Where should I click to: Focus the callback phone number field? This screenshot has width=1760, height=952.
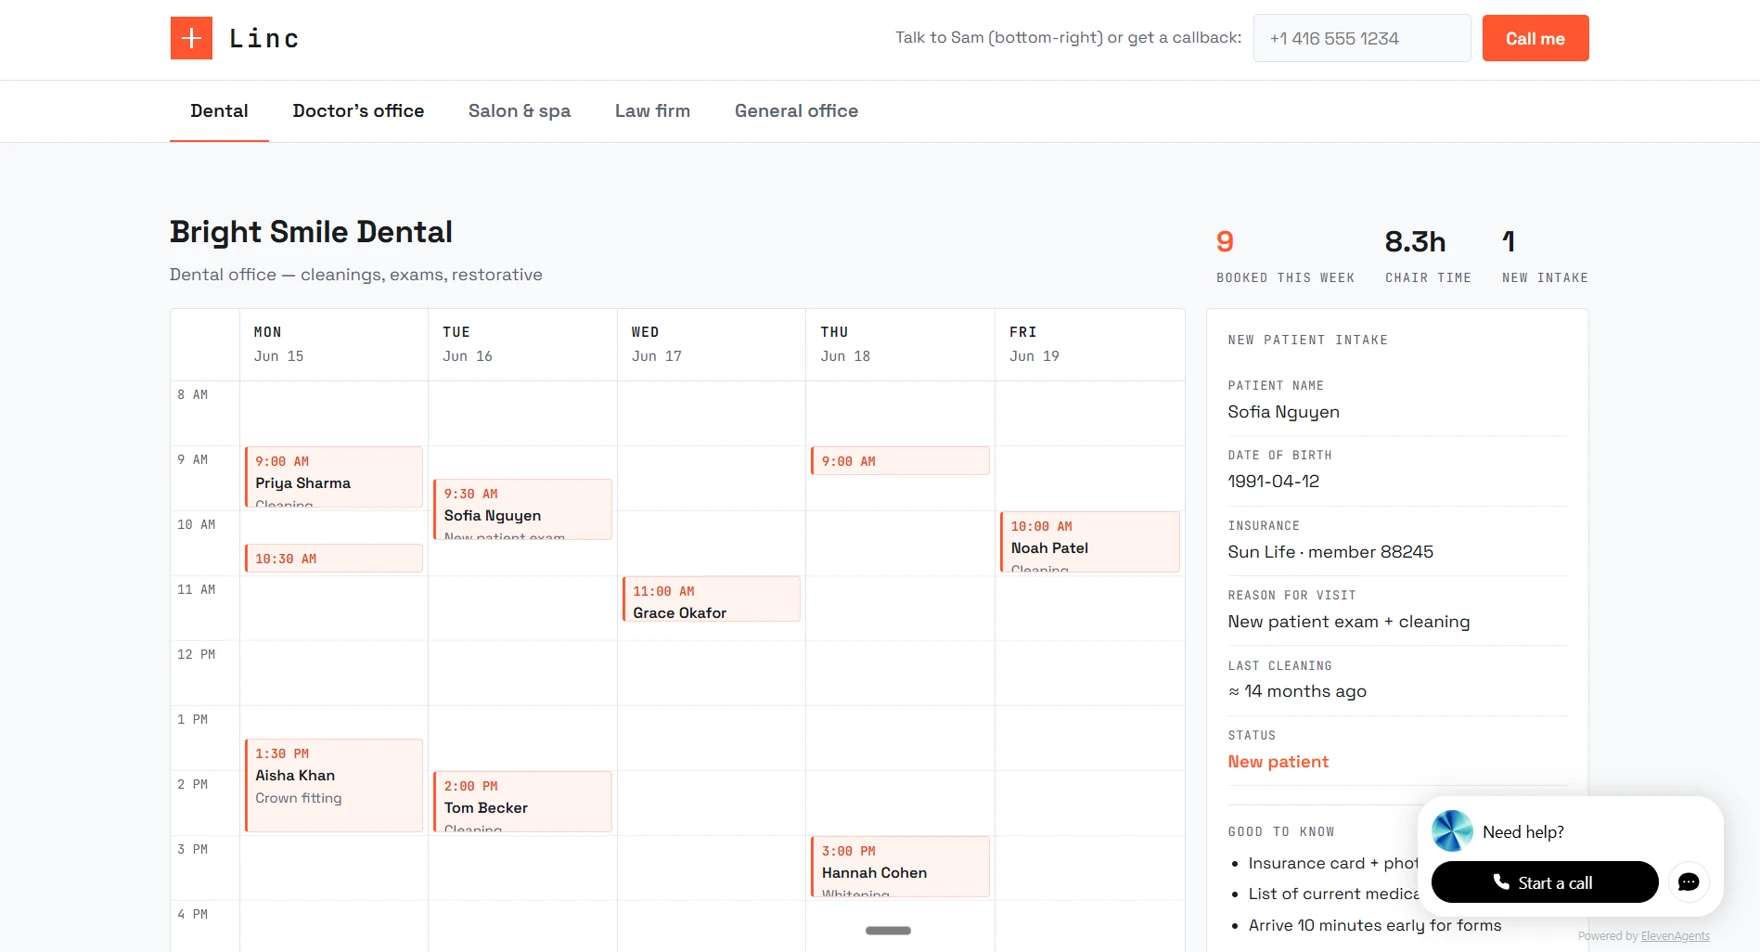click(1361, 38)
